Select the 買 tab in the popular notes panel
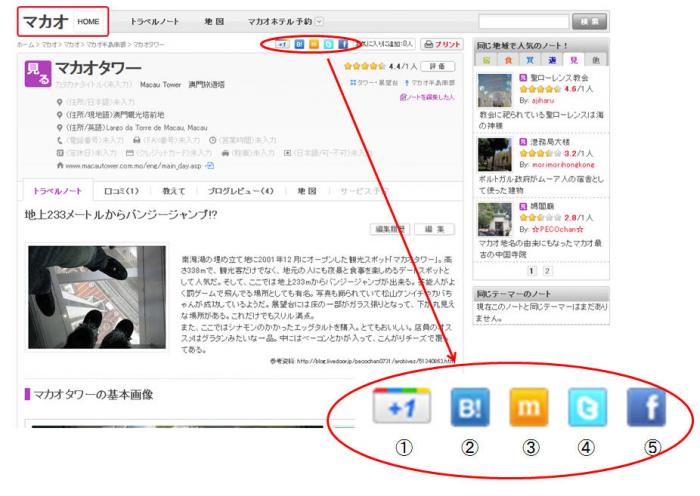Viewport: 700px width, 496px height. coord(530,60)
